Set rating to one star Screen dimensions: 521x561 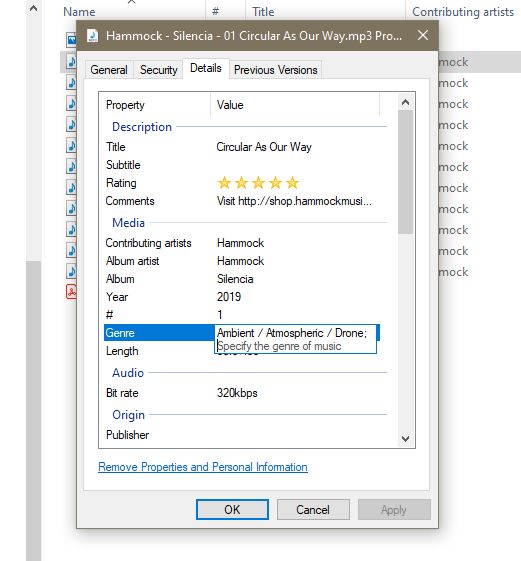[224, 183]
